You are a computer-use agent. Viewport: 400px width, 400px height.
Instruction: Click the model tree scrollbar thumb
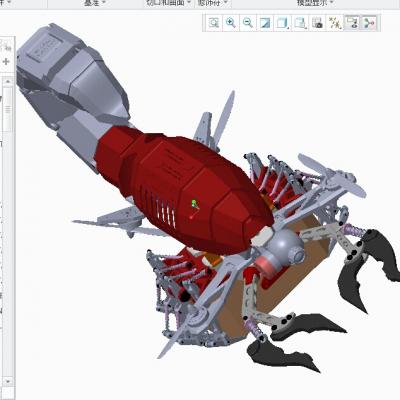tap(8, 109)
